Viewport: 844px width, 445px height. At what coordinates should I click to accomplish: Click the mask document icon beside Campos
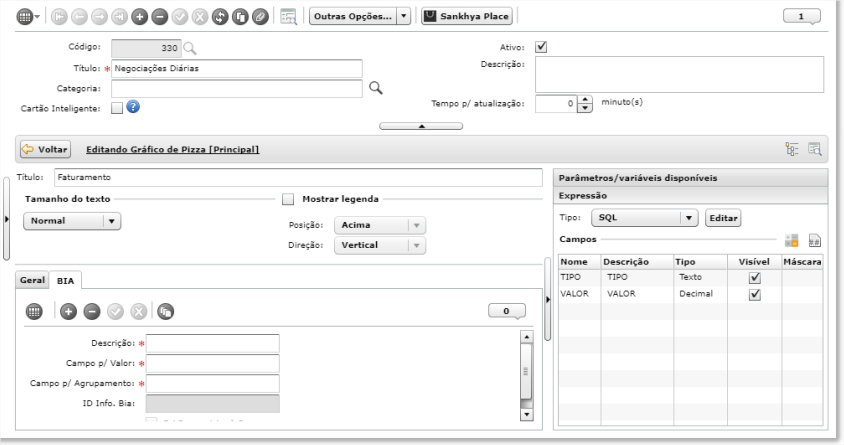[814, 240]
